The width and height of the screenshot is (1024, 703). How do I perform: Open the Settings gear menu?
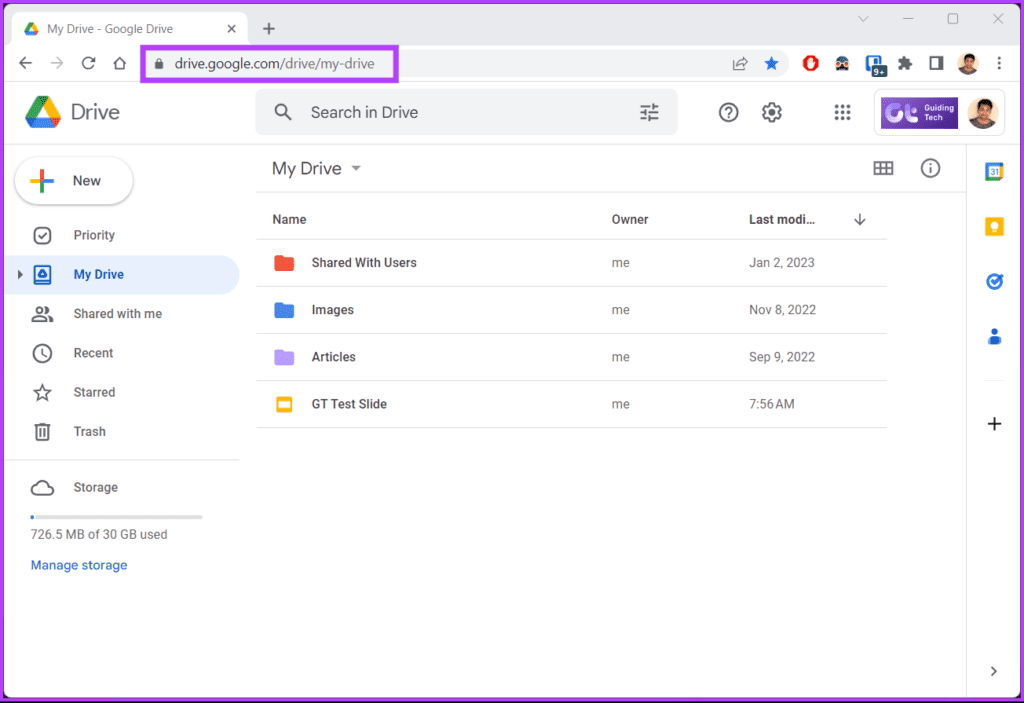772,112
